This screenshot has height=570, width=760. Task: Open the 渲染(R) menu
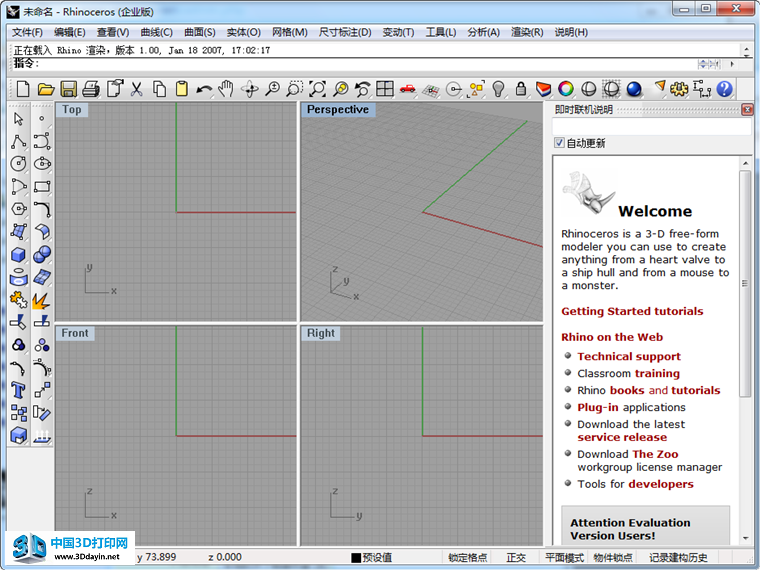[527, 32]
